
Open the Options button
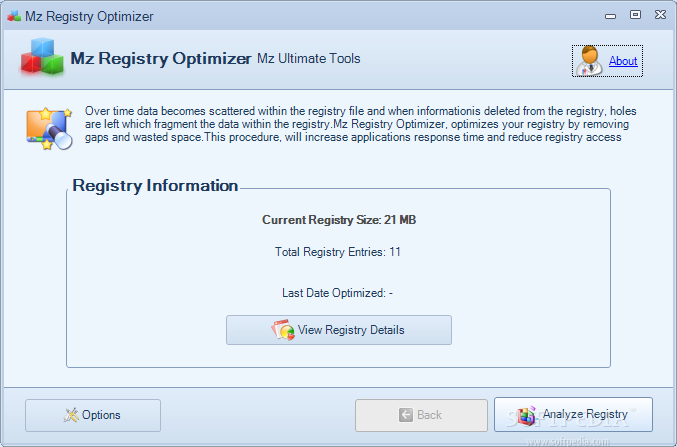(93, 415)
